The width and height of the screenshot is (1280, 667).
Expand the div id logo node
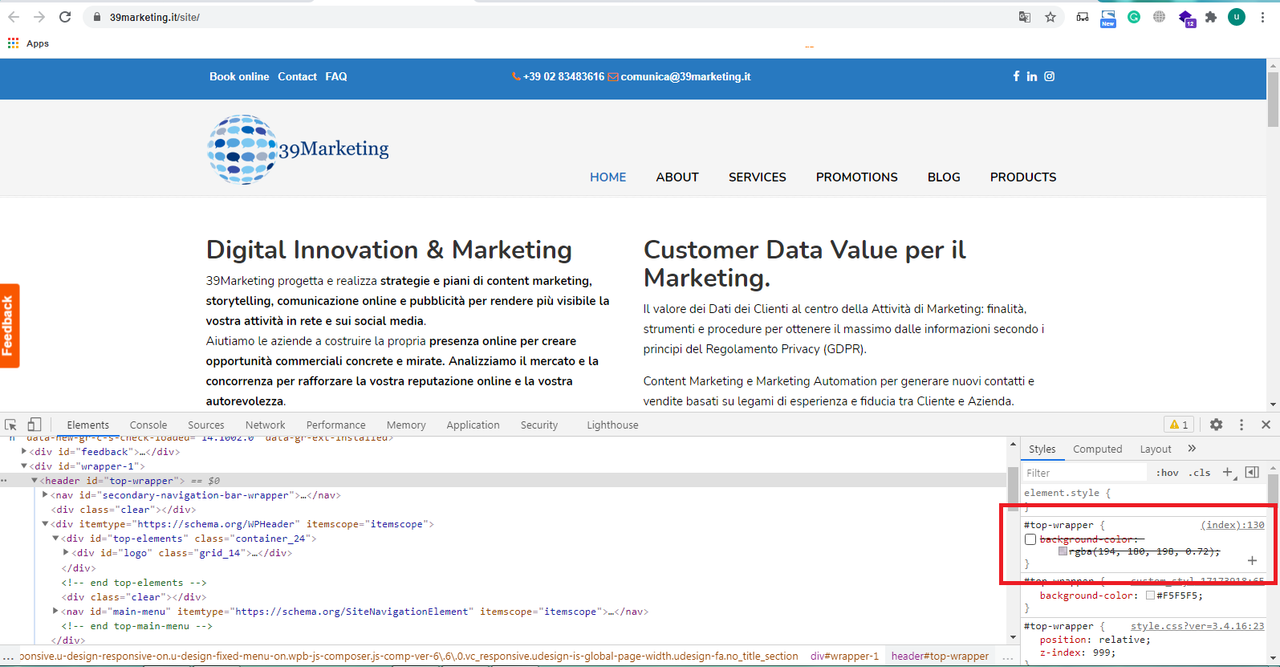click(x=66, y=553)
